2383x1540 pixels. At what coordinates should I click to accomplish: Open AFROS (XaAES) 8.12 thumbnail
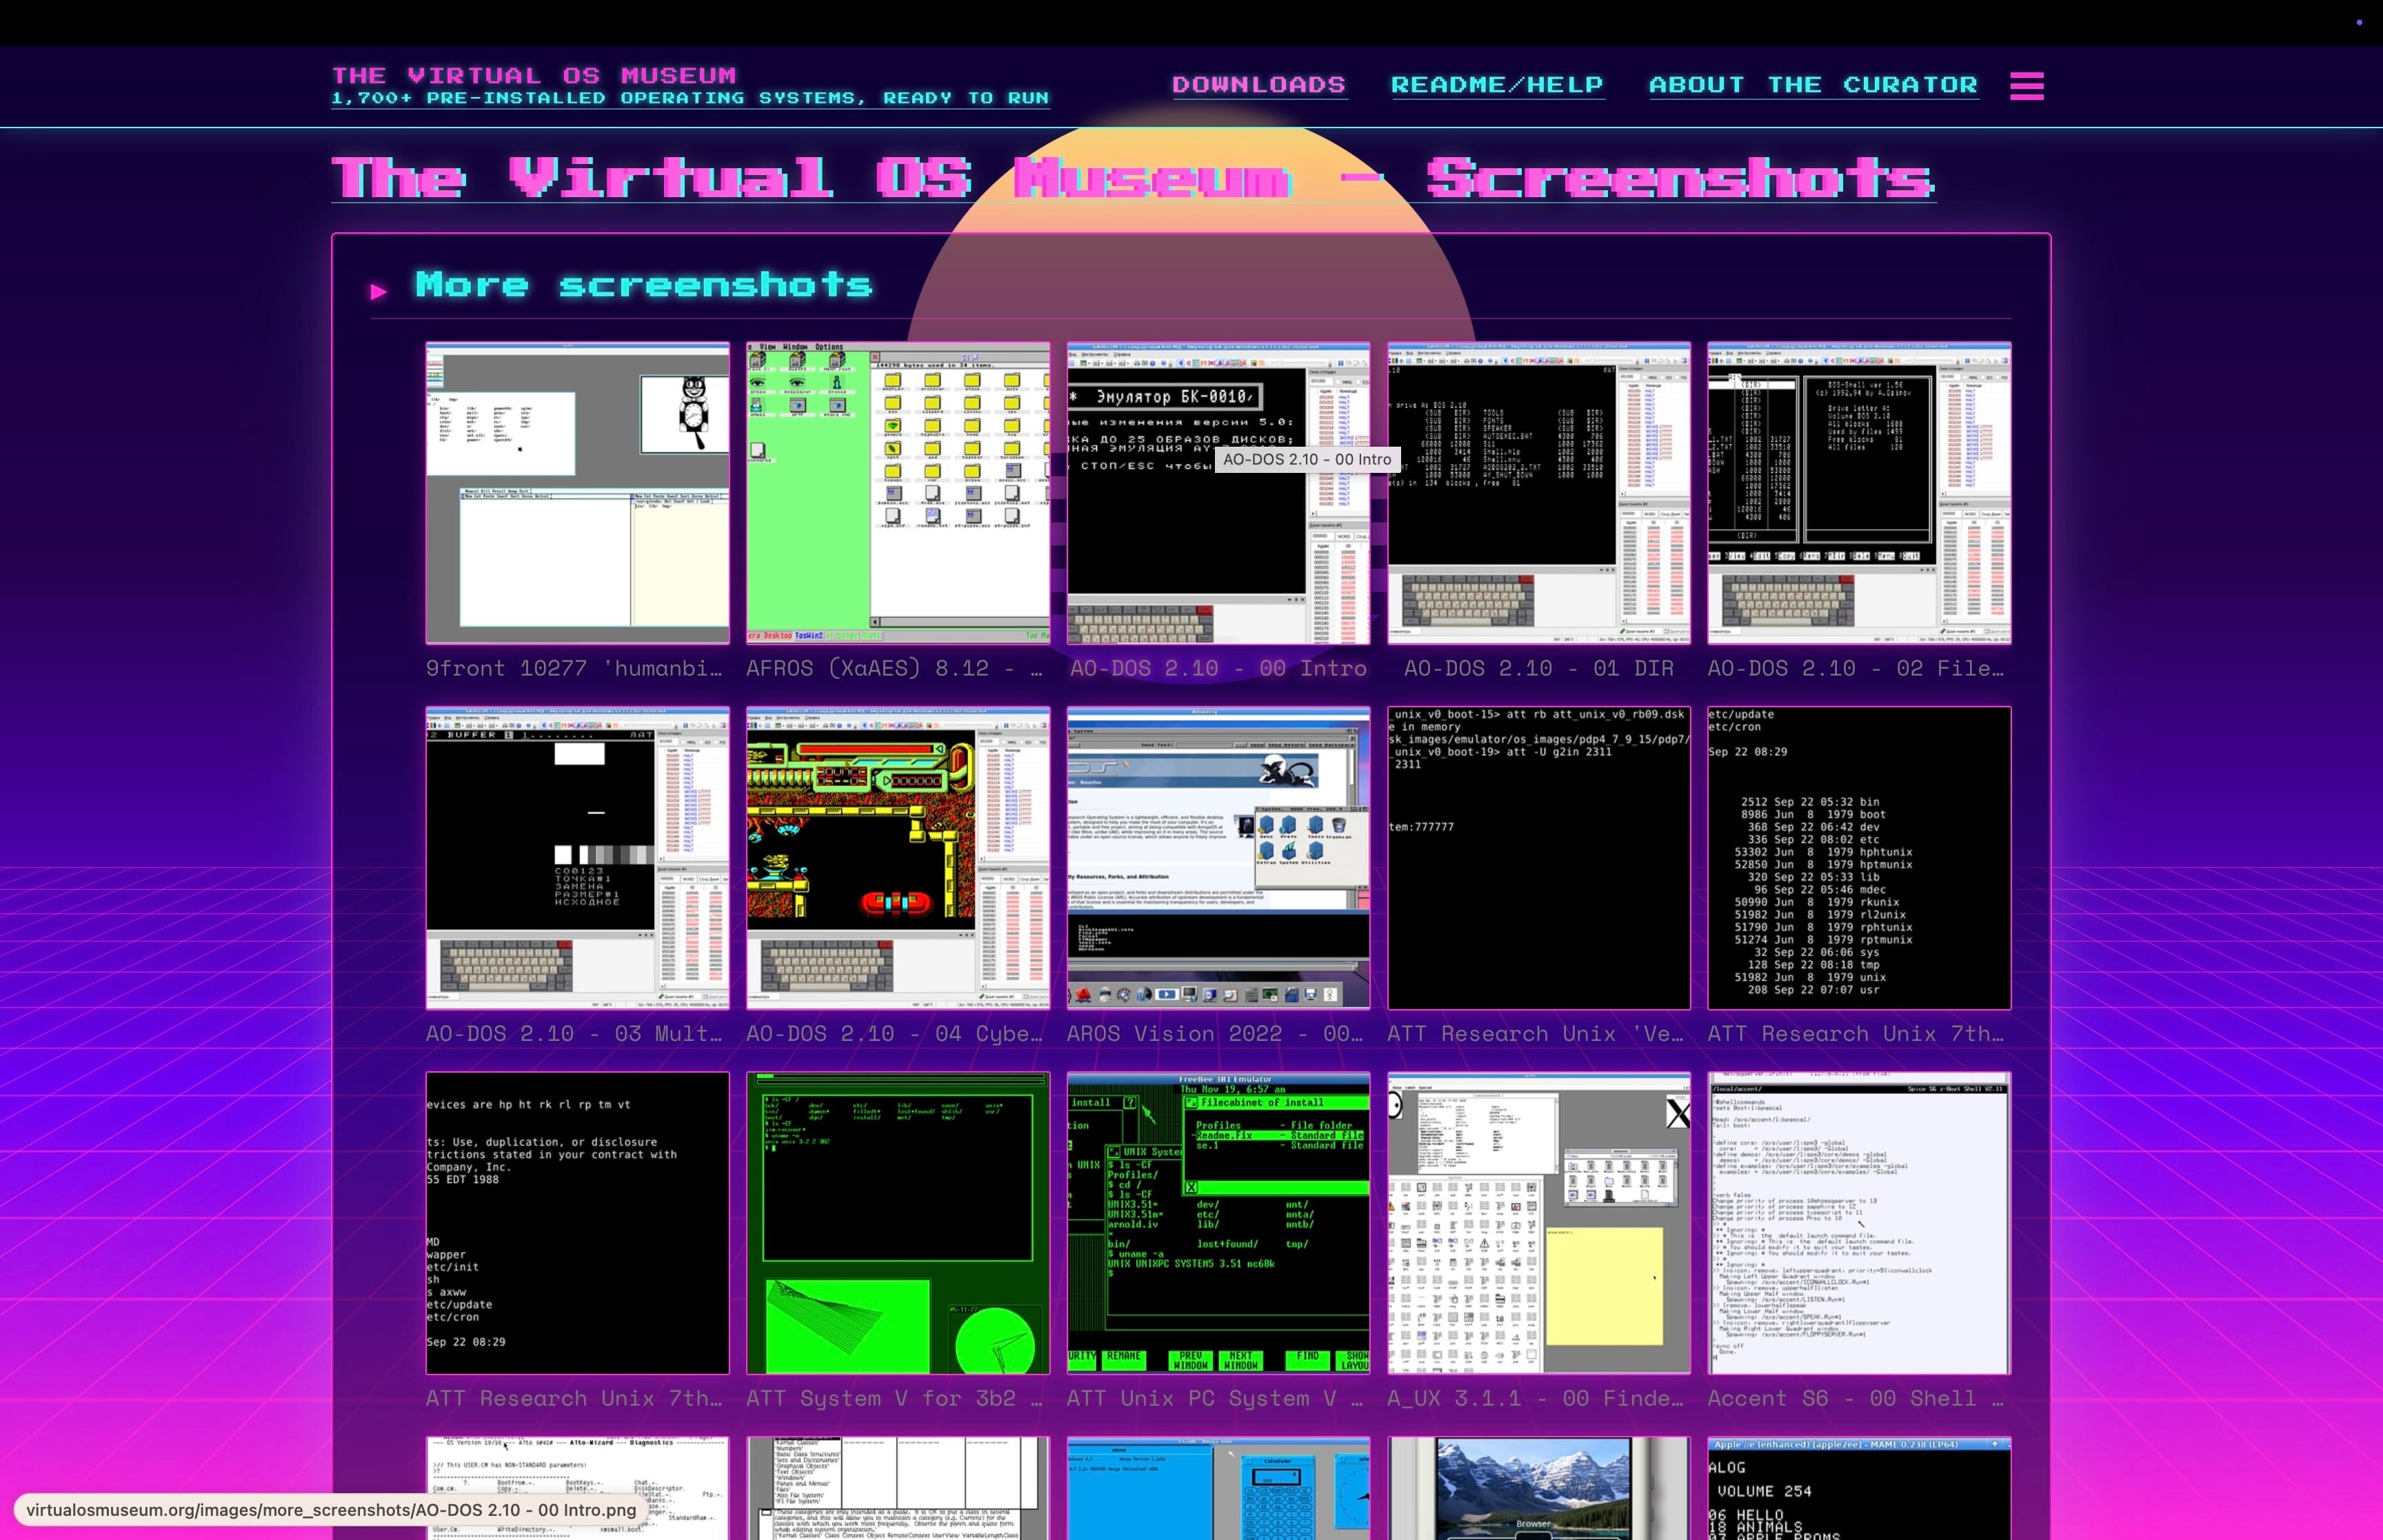pyautogui.click(x=898, y=493)
